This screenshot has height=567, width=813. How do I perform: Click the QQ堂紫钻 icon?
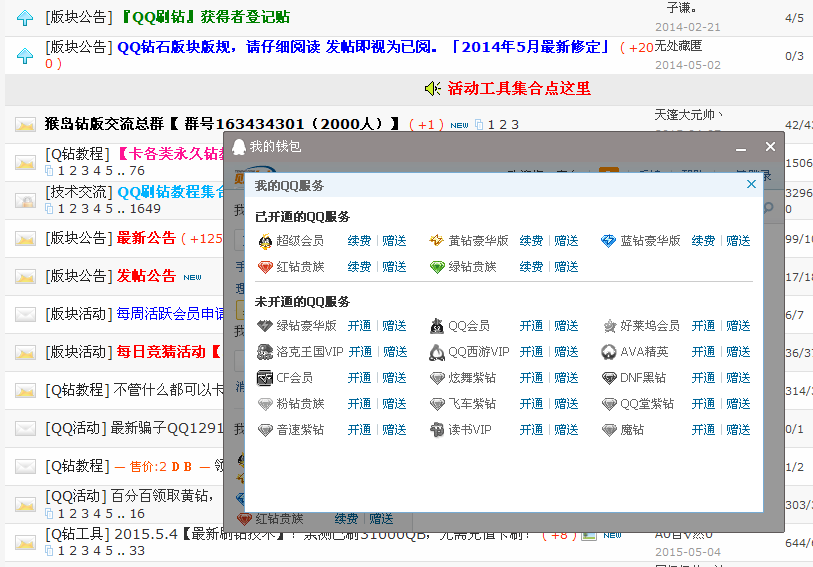(609, 404)
